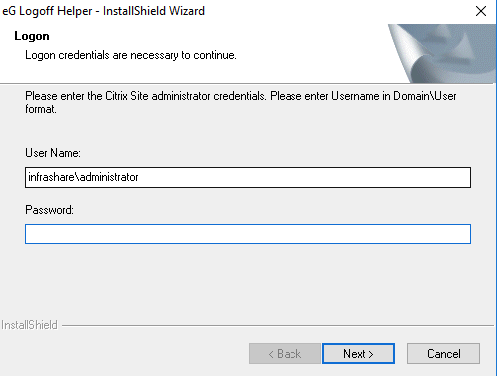
Task: Click the 'infrashare\administrator' text in username box
Action: 83,177
